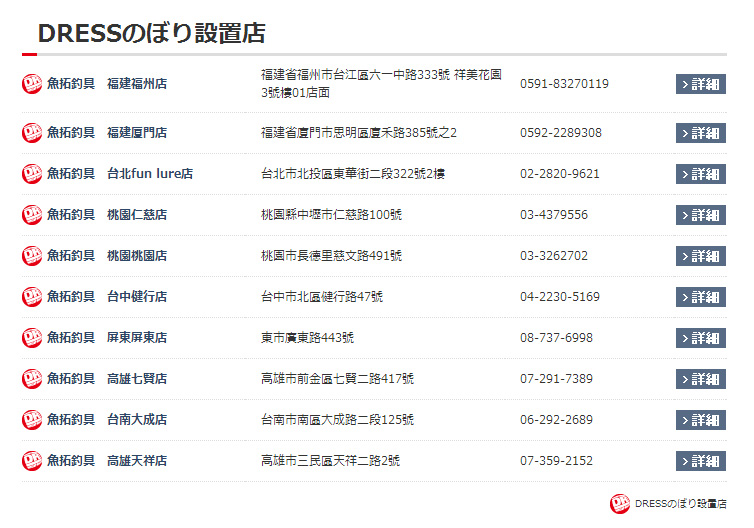Click phone number 04-2230-5169
The width and height of the screenshot is (754, 528).
coord(560,297)
